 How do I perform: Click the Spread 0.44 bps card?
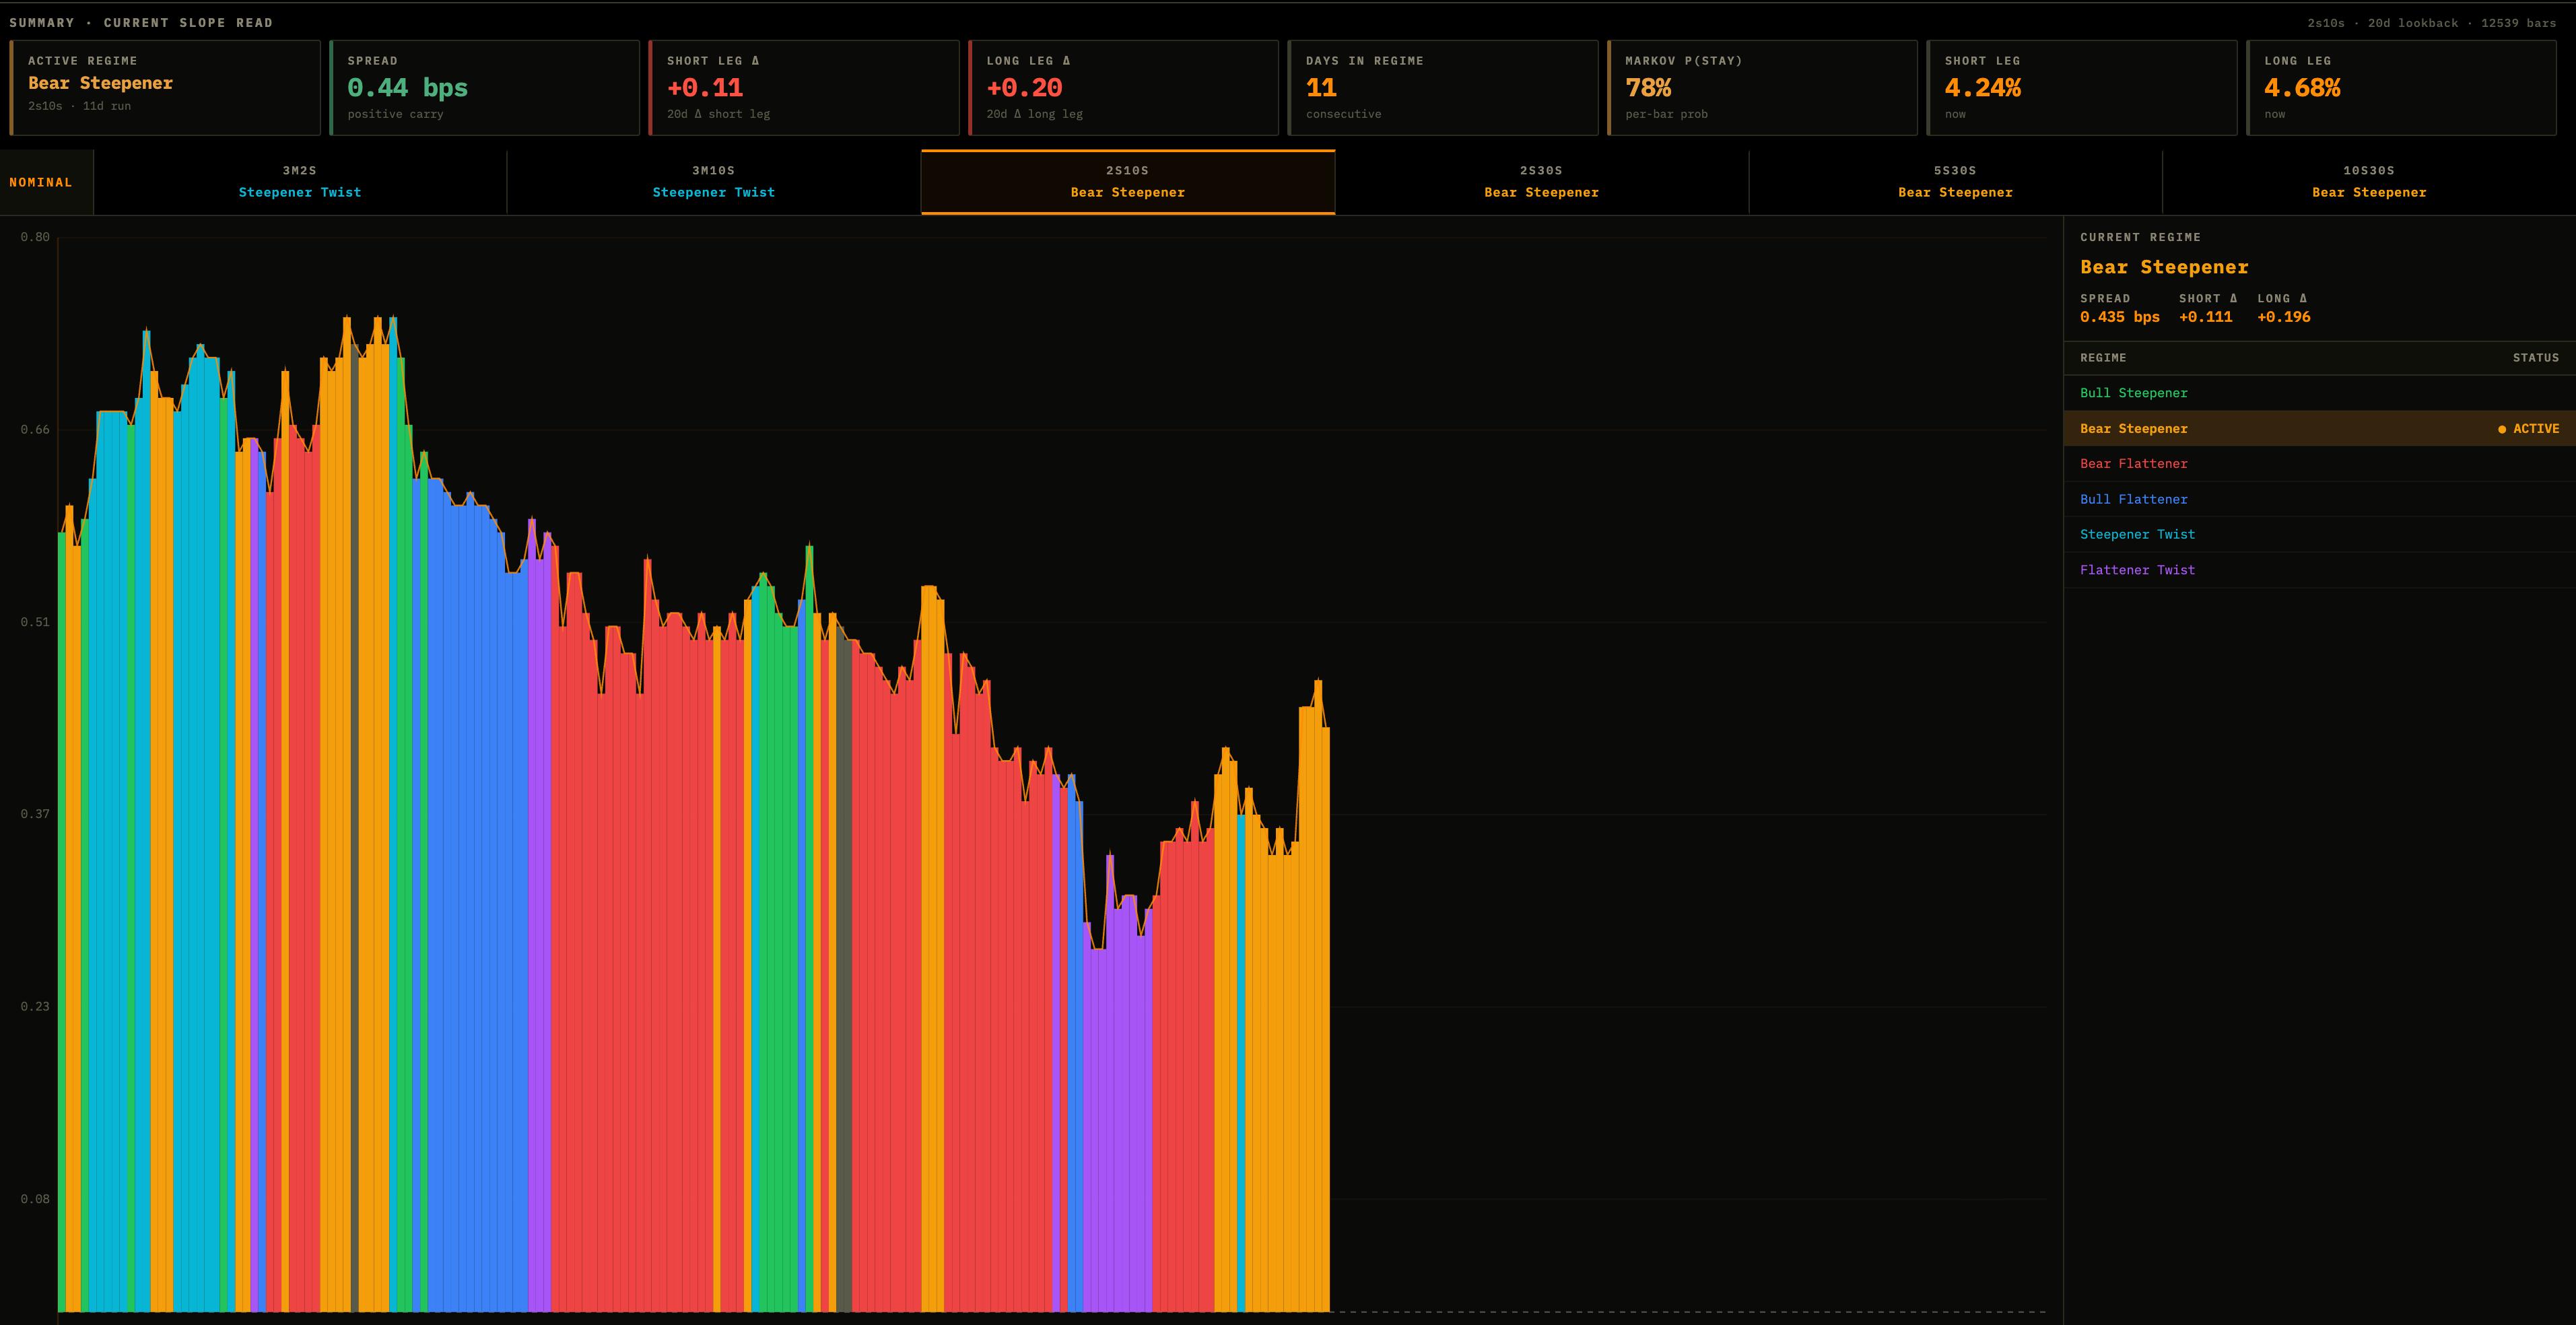tap(484, 88)
